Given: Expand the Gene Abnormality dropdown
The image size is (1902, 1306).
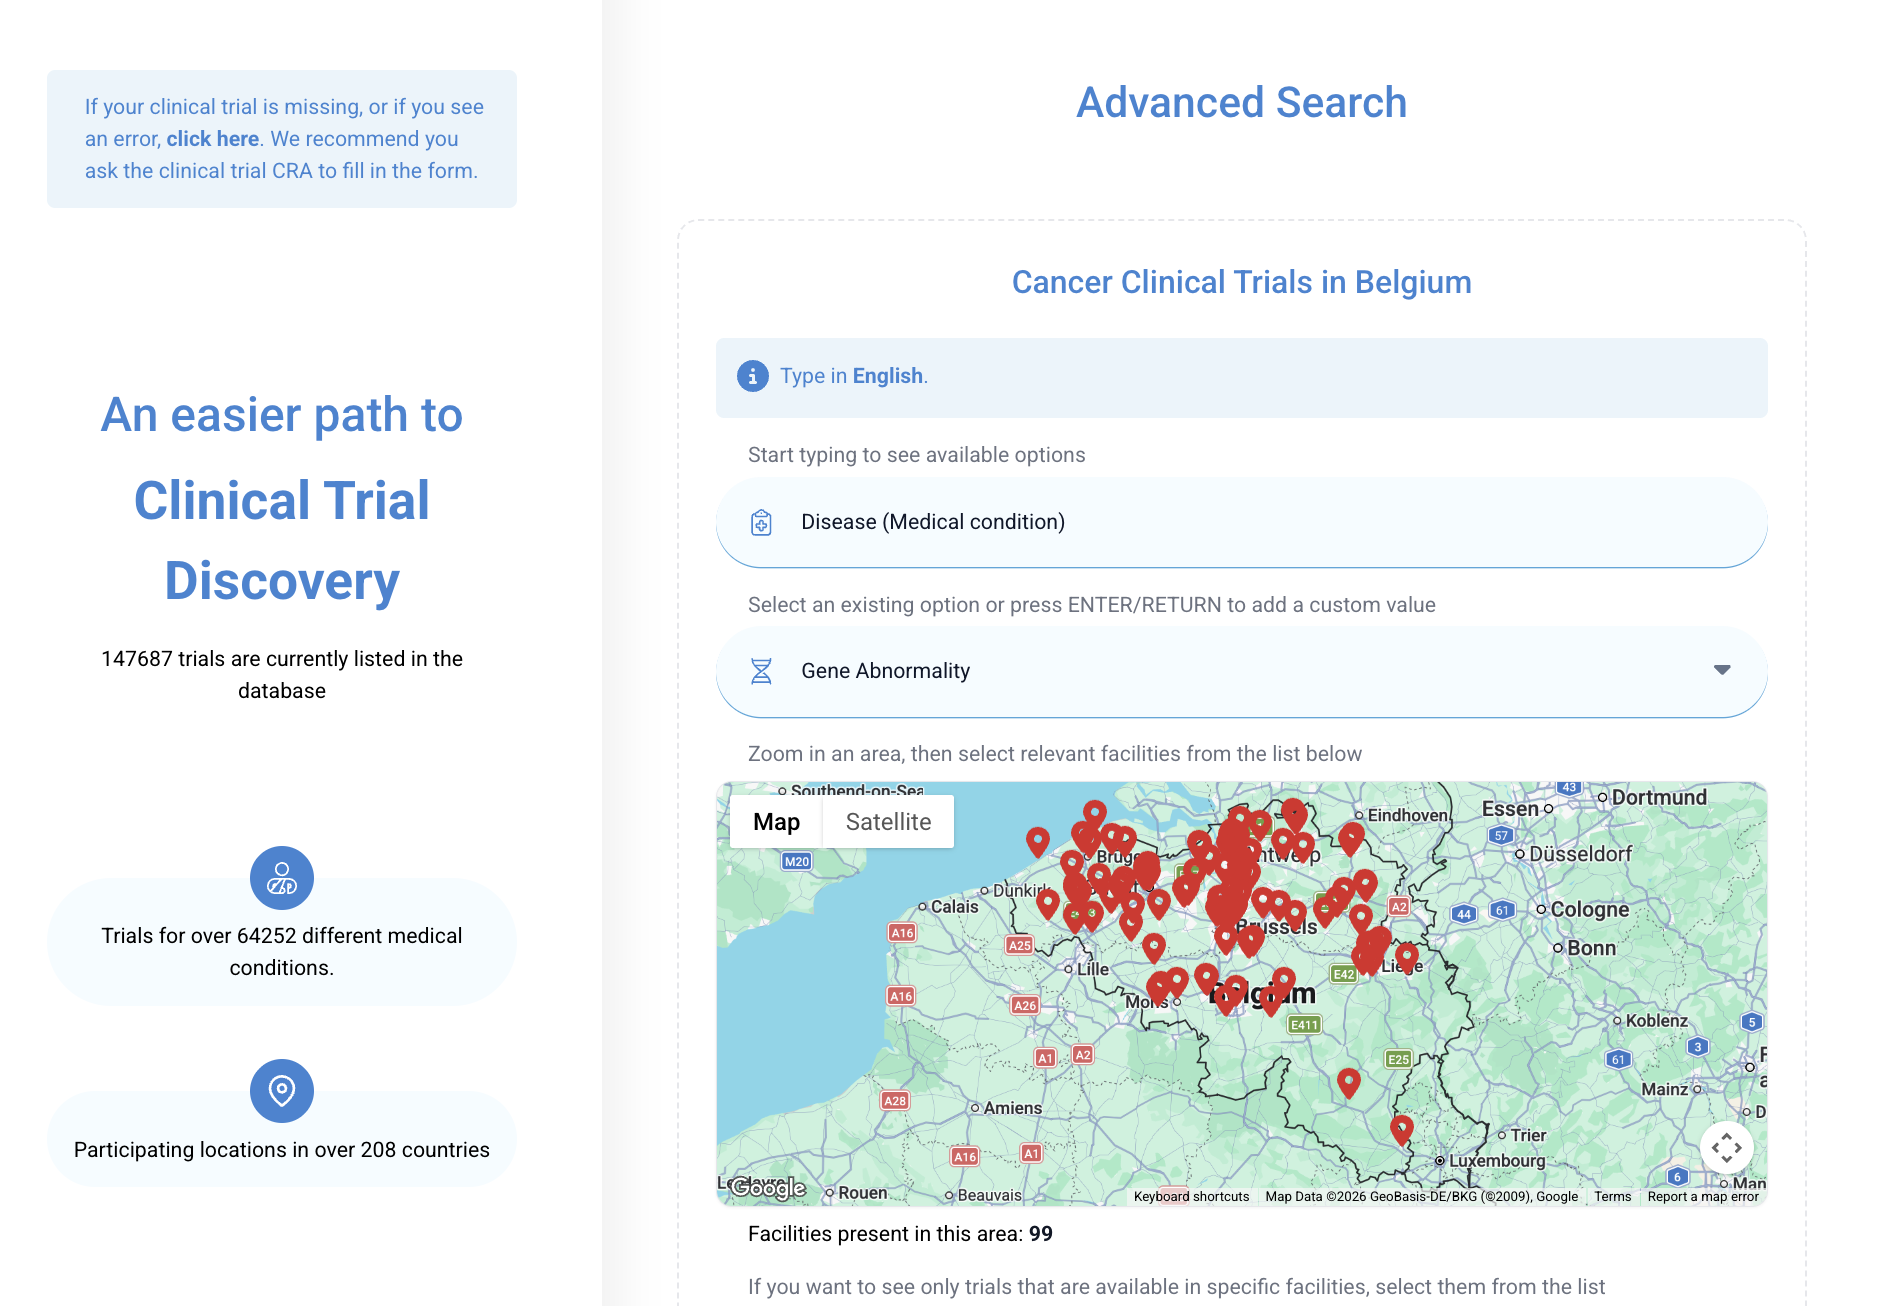Looking at the screenshot, I should tap(1722, 668).
